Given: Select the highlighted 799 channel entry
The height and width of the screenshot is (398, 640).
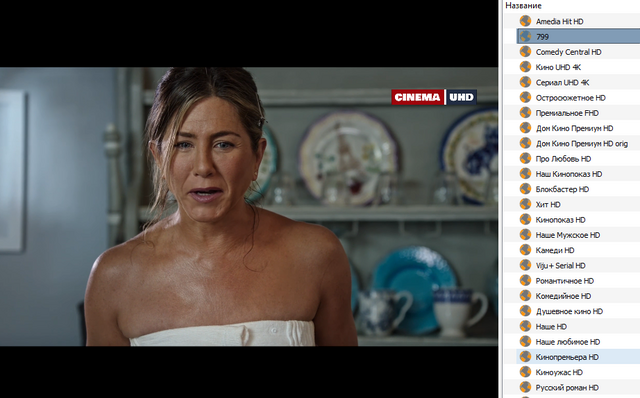Looking at the screenshot, I should (x=578, y=36).
